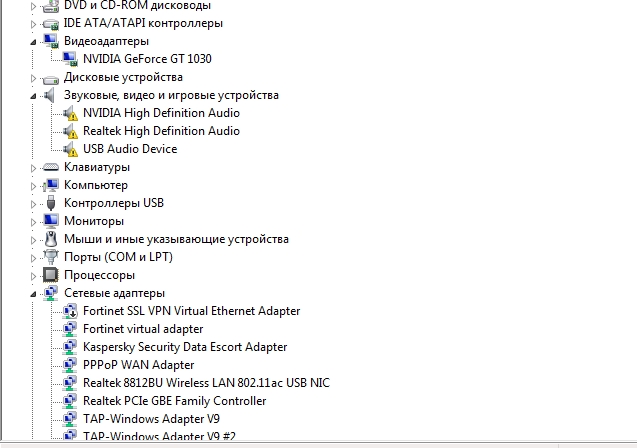Expand the Мониторы node
Screen dimensions: 637x448
pyautogui.click(x=33, y=222)
